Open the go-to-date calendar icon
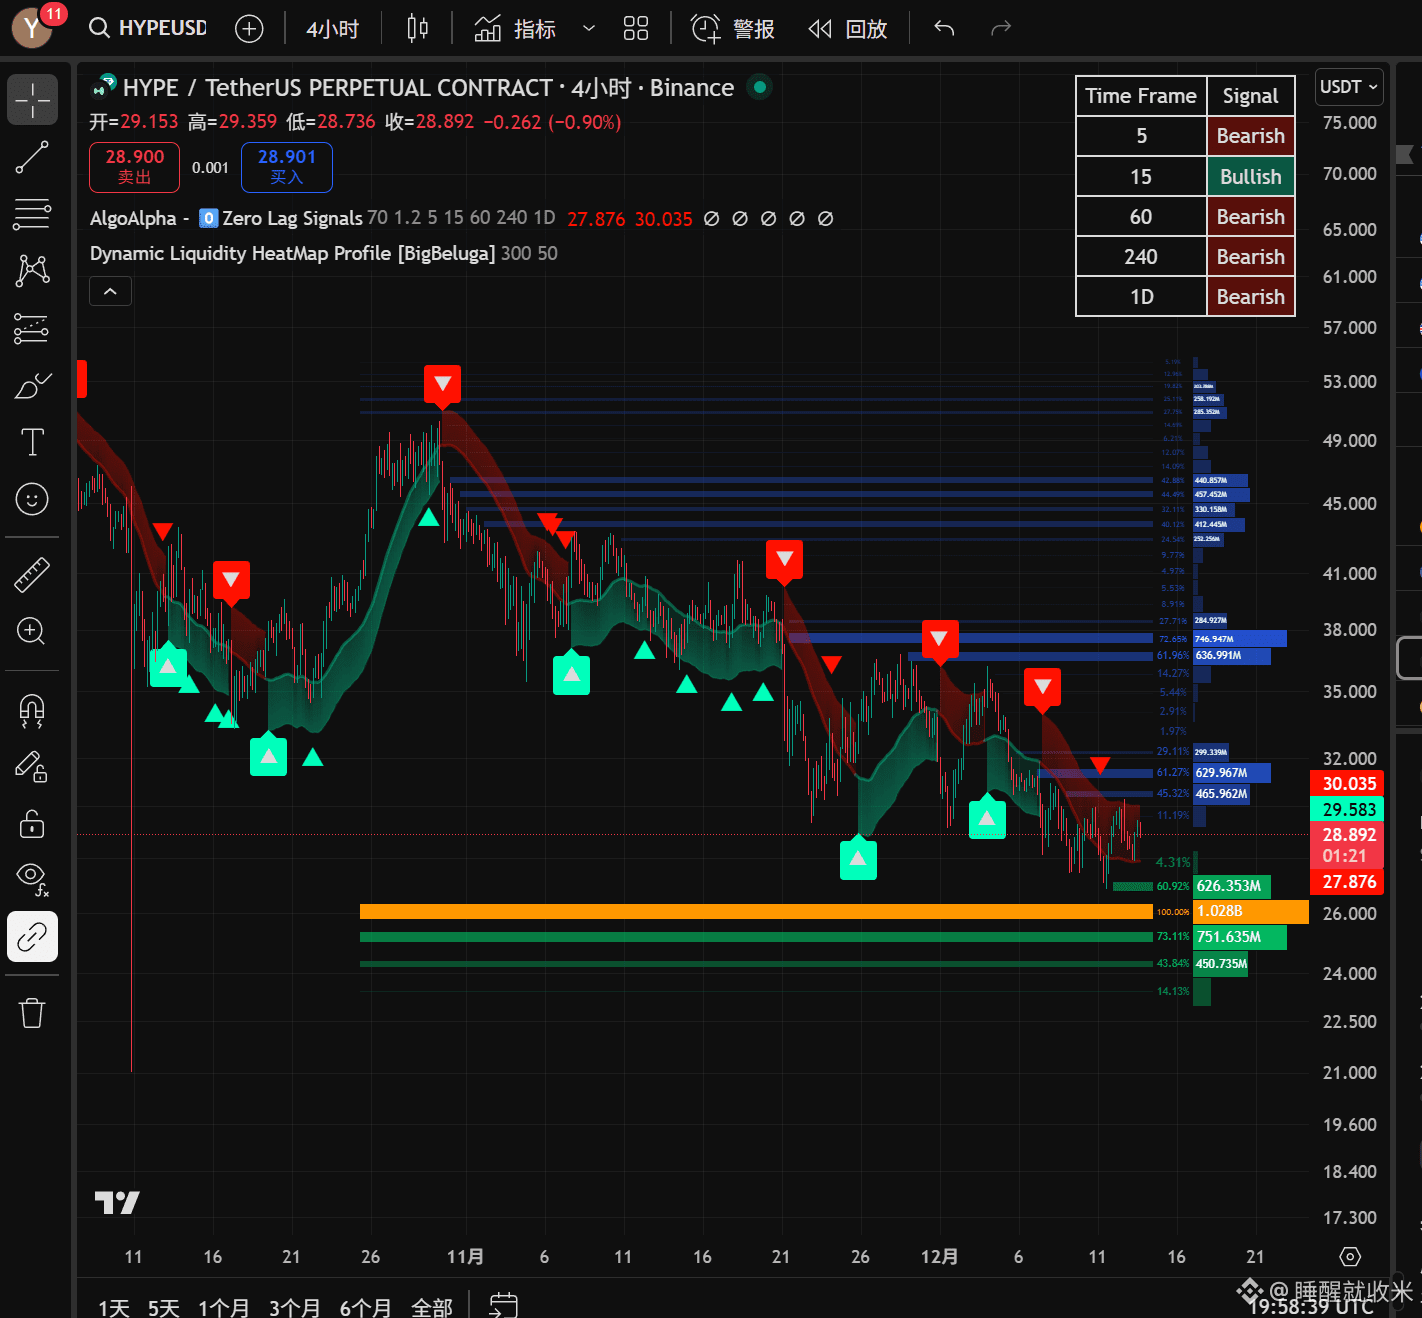Image resolution: width=1422 pixels, height=1318 pixels. pyautogui.click(x=503, y=1305)
